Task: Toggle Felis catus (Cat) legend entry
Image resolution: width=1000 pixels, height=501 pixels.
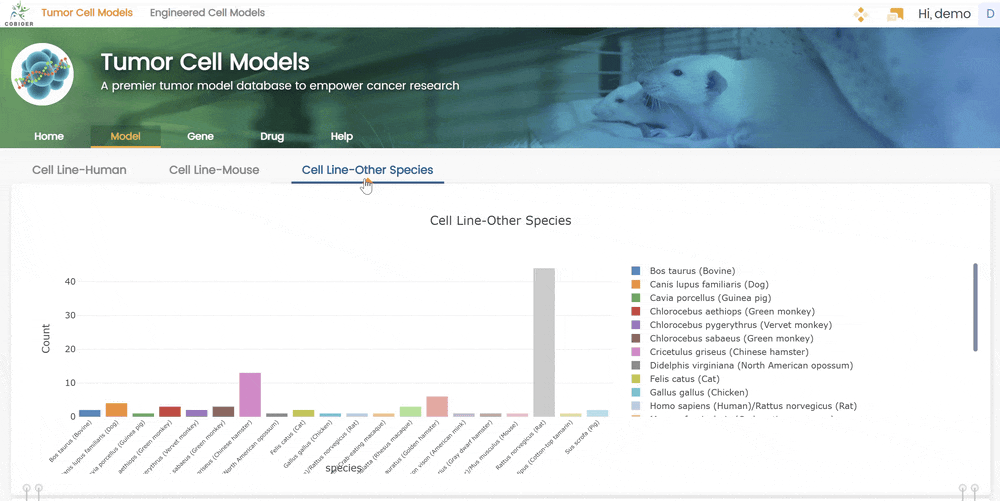Action: point(684,379)
